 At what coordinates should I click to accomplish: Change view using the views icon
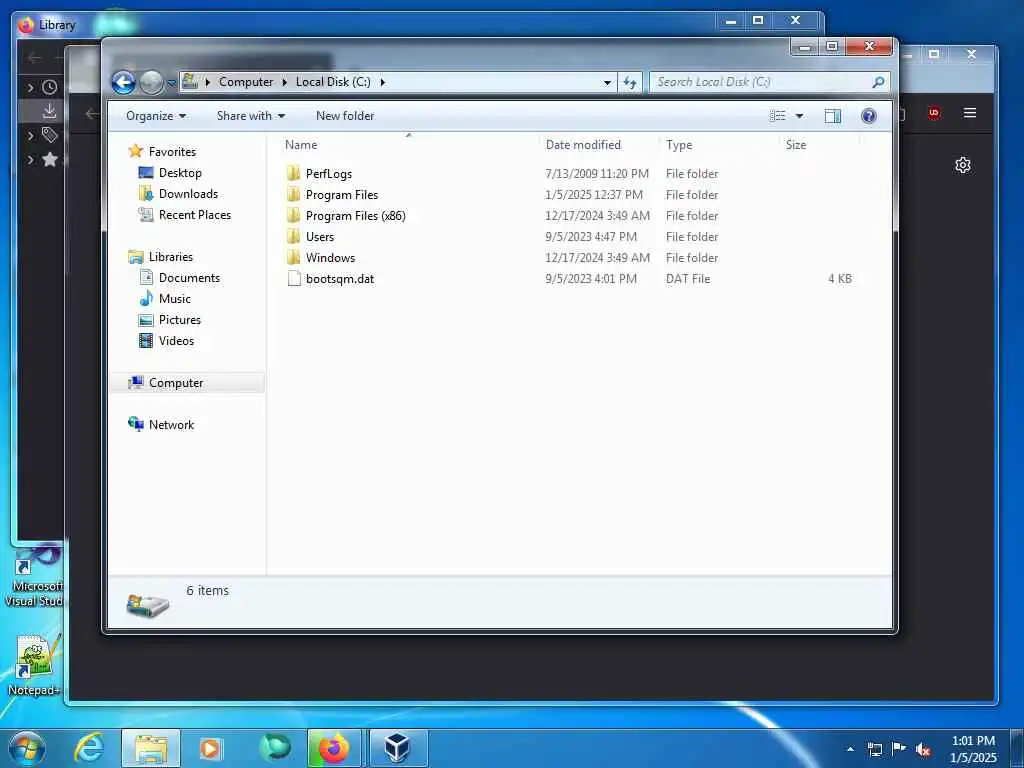click(x=777, y=116)
